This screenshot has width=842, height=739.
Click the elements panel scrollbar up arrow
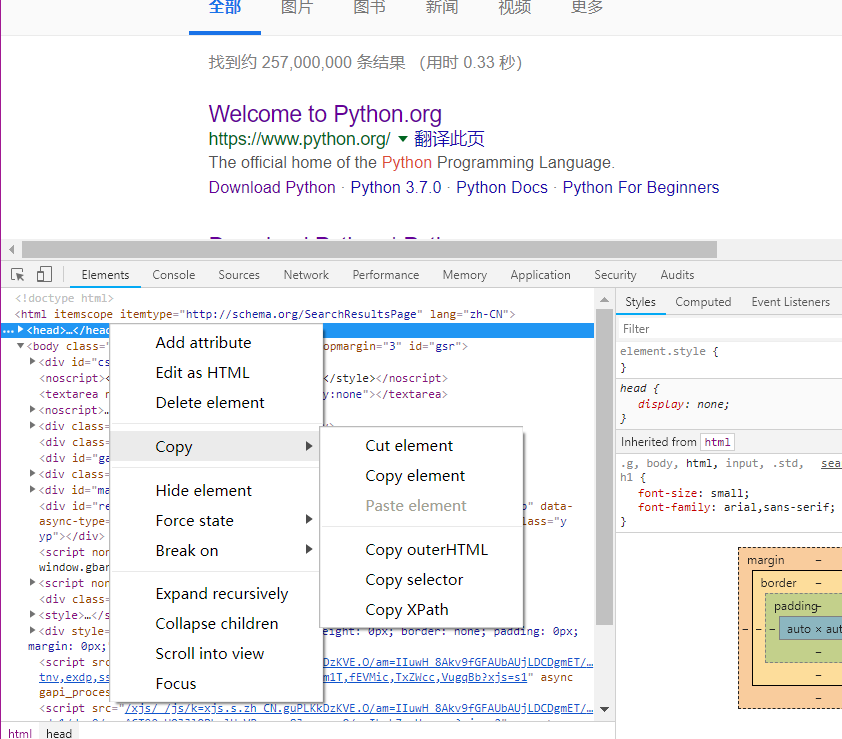click(604, 298)
